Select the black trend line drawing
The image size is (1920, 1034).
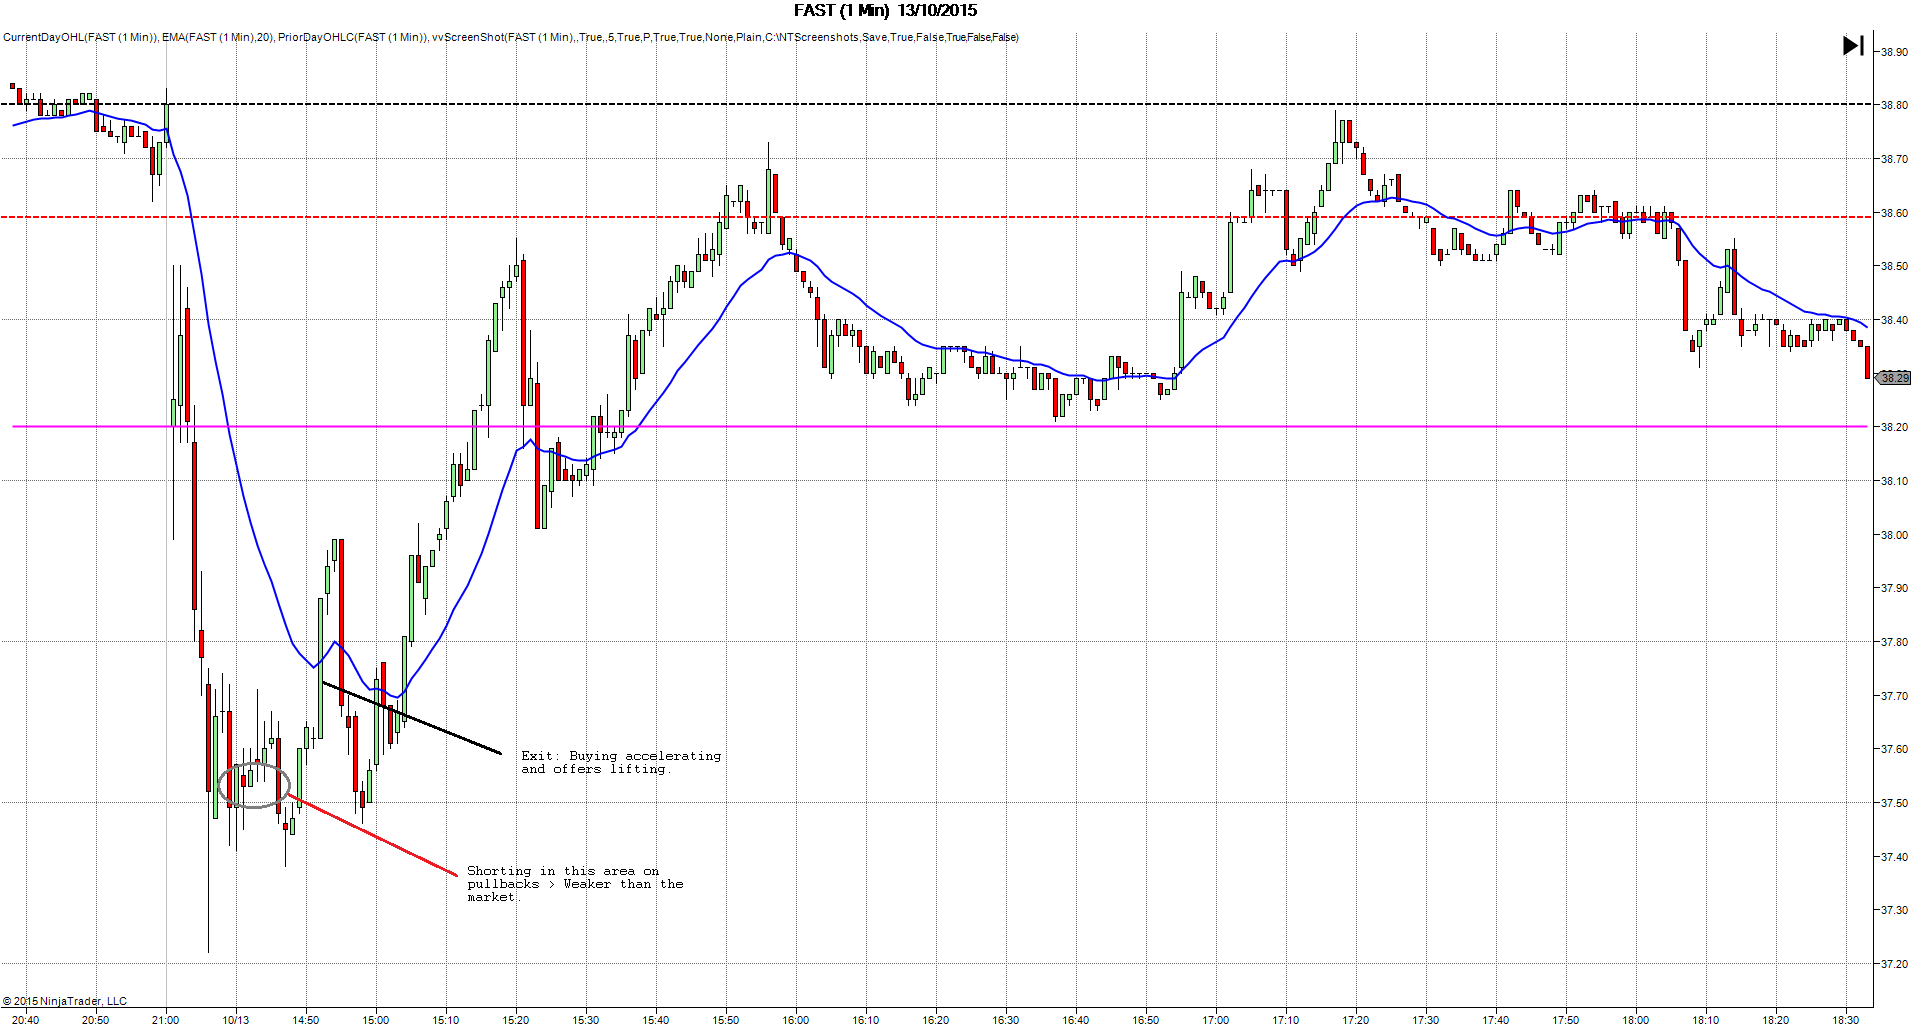tap(411, 717)
